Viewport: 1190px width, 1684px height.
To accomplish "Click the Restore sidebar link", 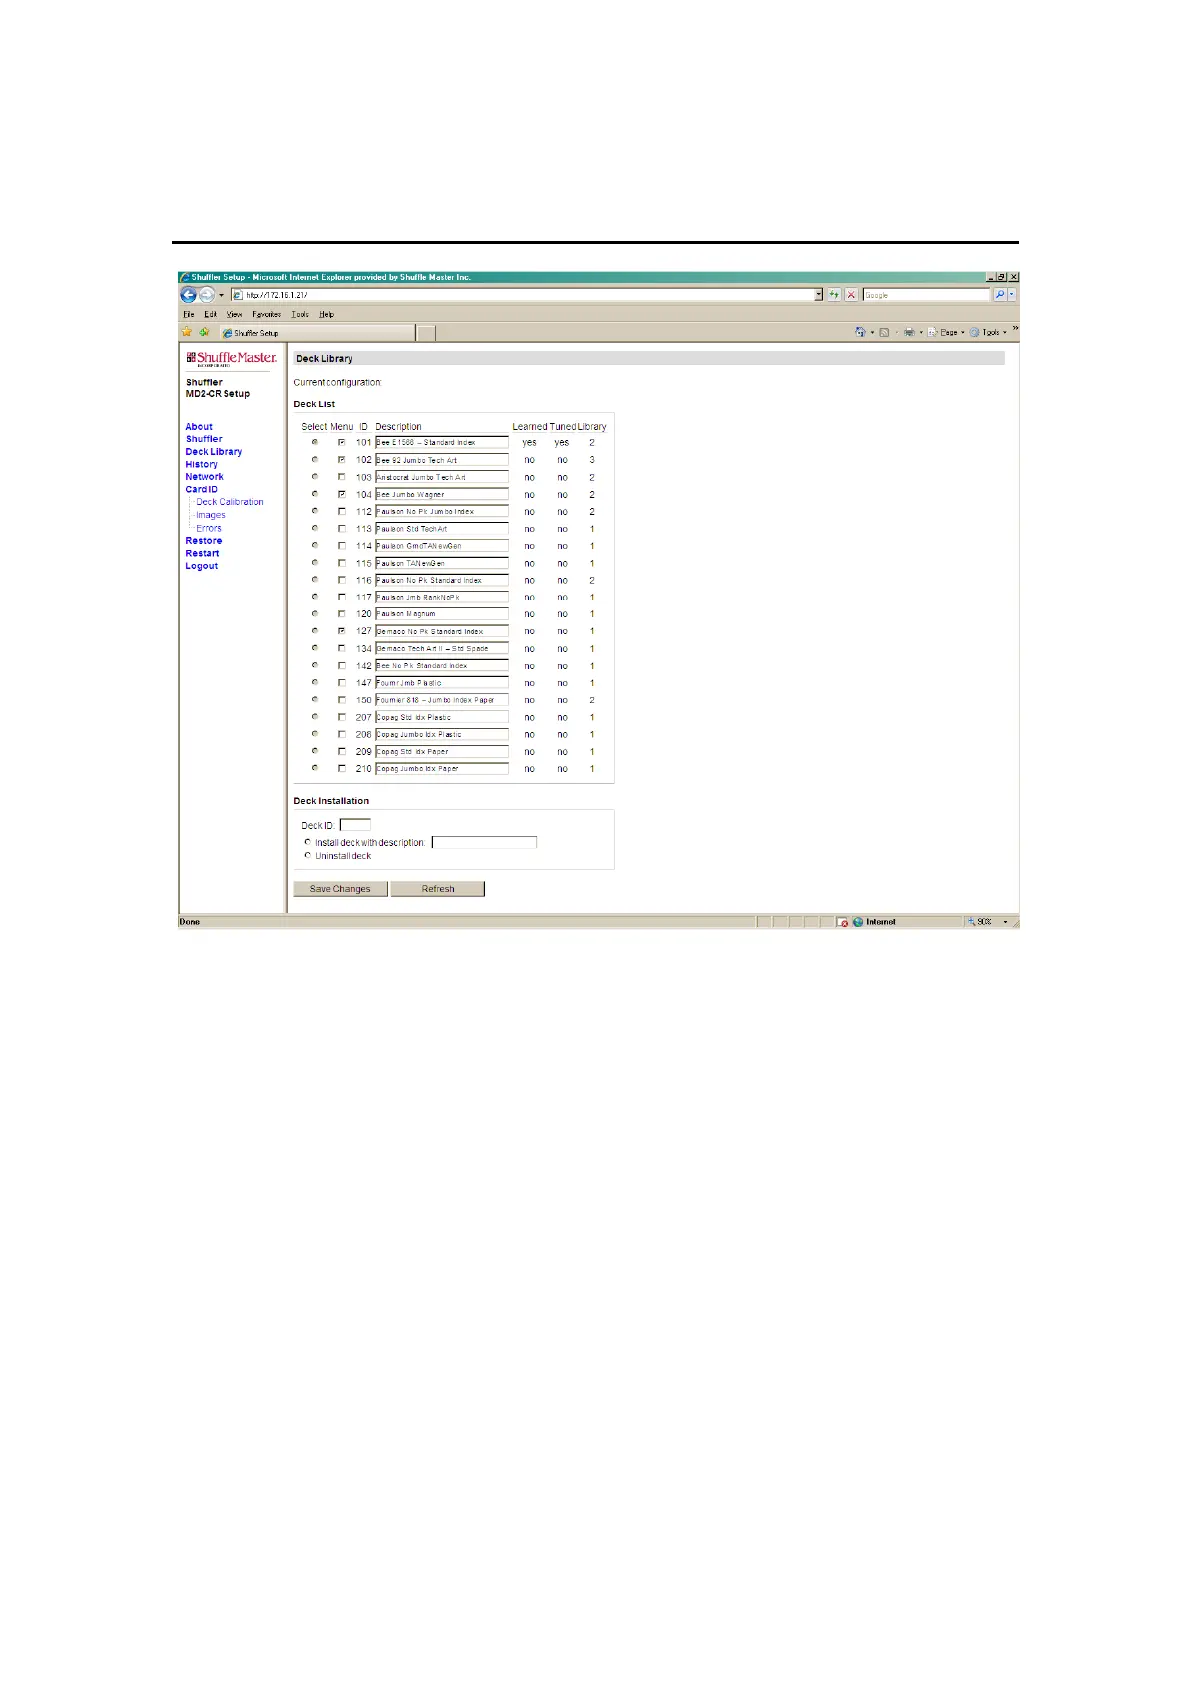I will (204, 541).
